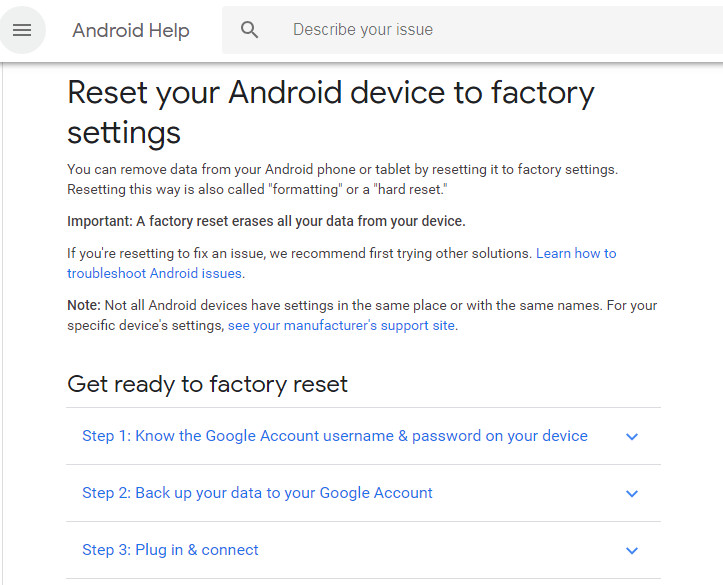The height and width of the screenshot is (585, 723).
Task: Click the bold 'Important' factory reset warning
Action: pos(266,221)
